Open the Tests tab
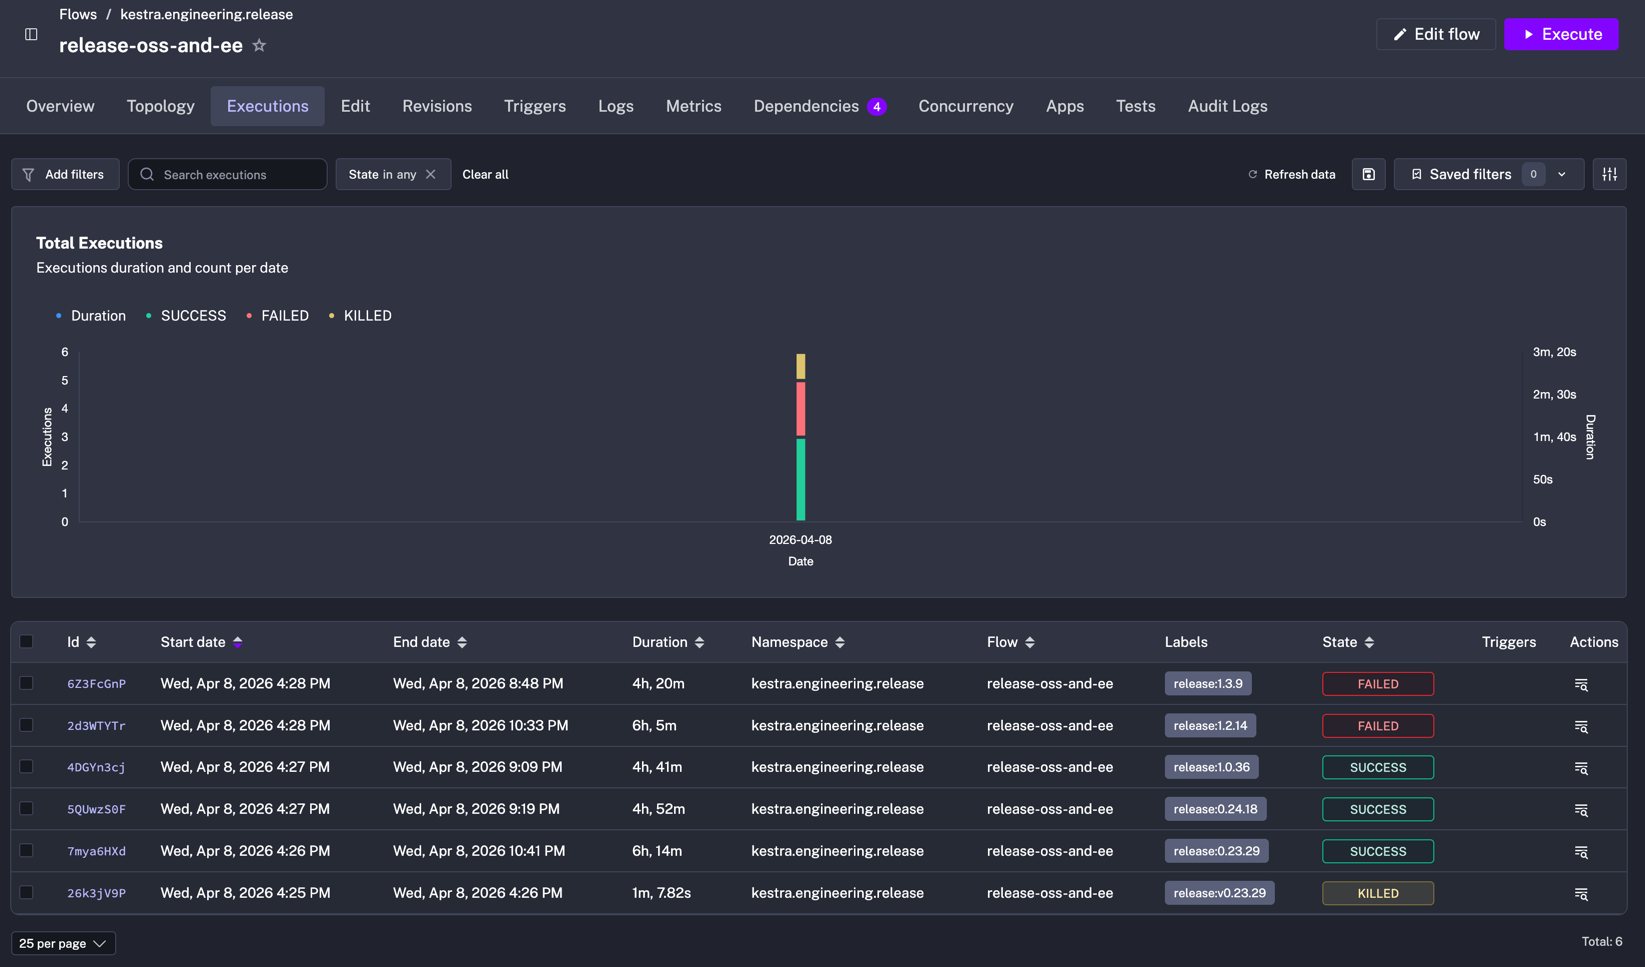1645x967 pixels. (x=1136, y=106)
